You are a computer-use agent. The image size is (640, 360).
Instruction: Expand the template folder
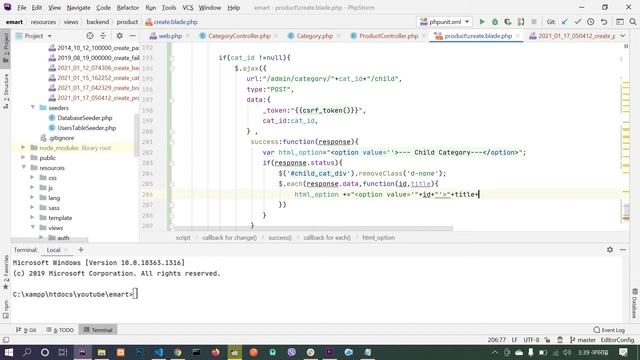click(32, 217)
